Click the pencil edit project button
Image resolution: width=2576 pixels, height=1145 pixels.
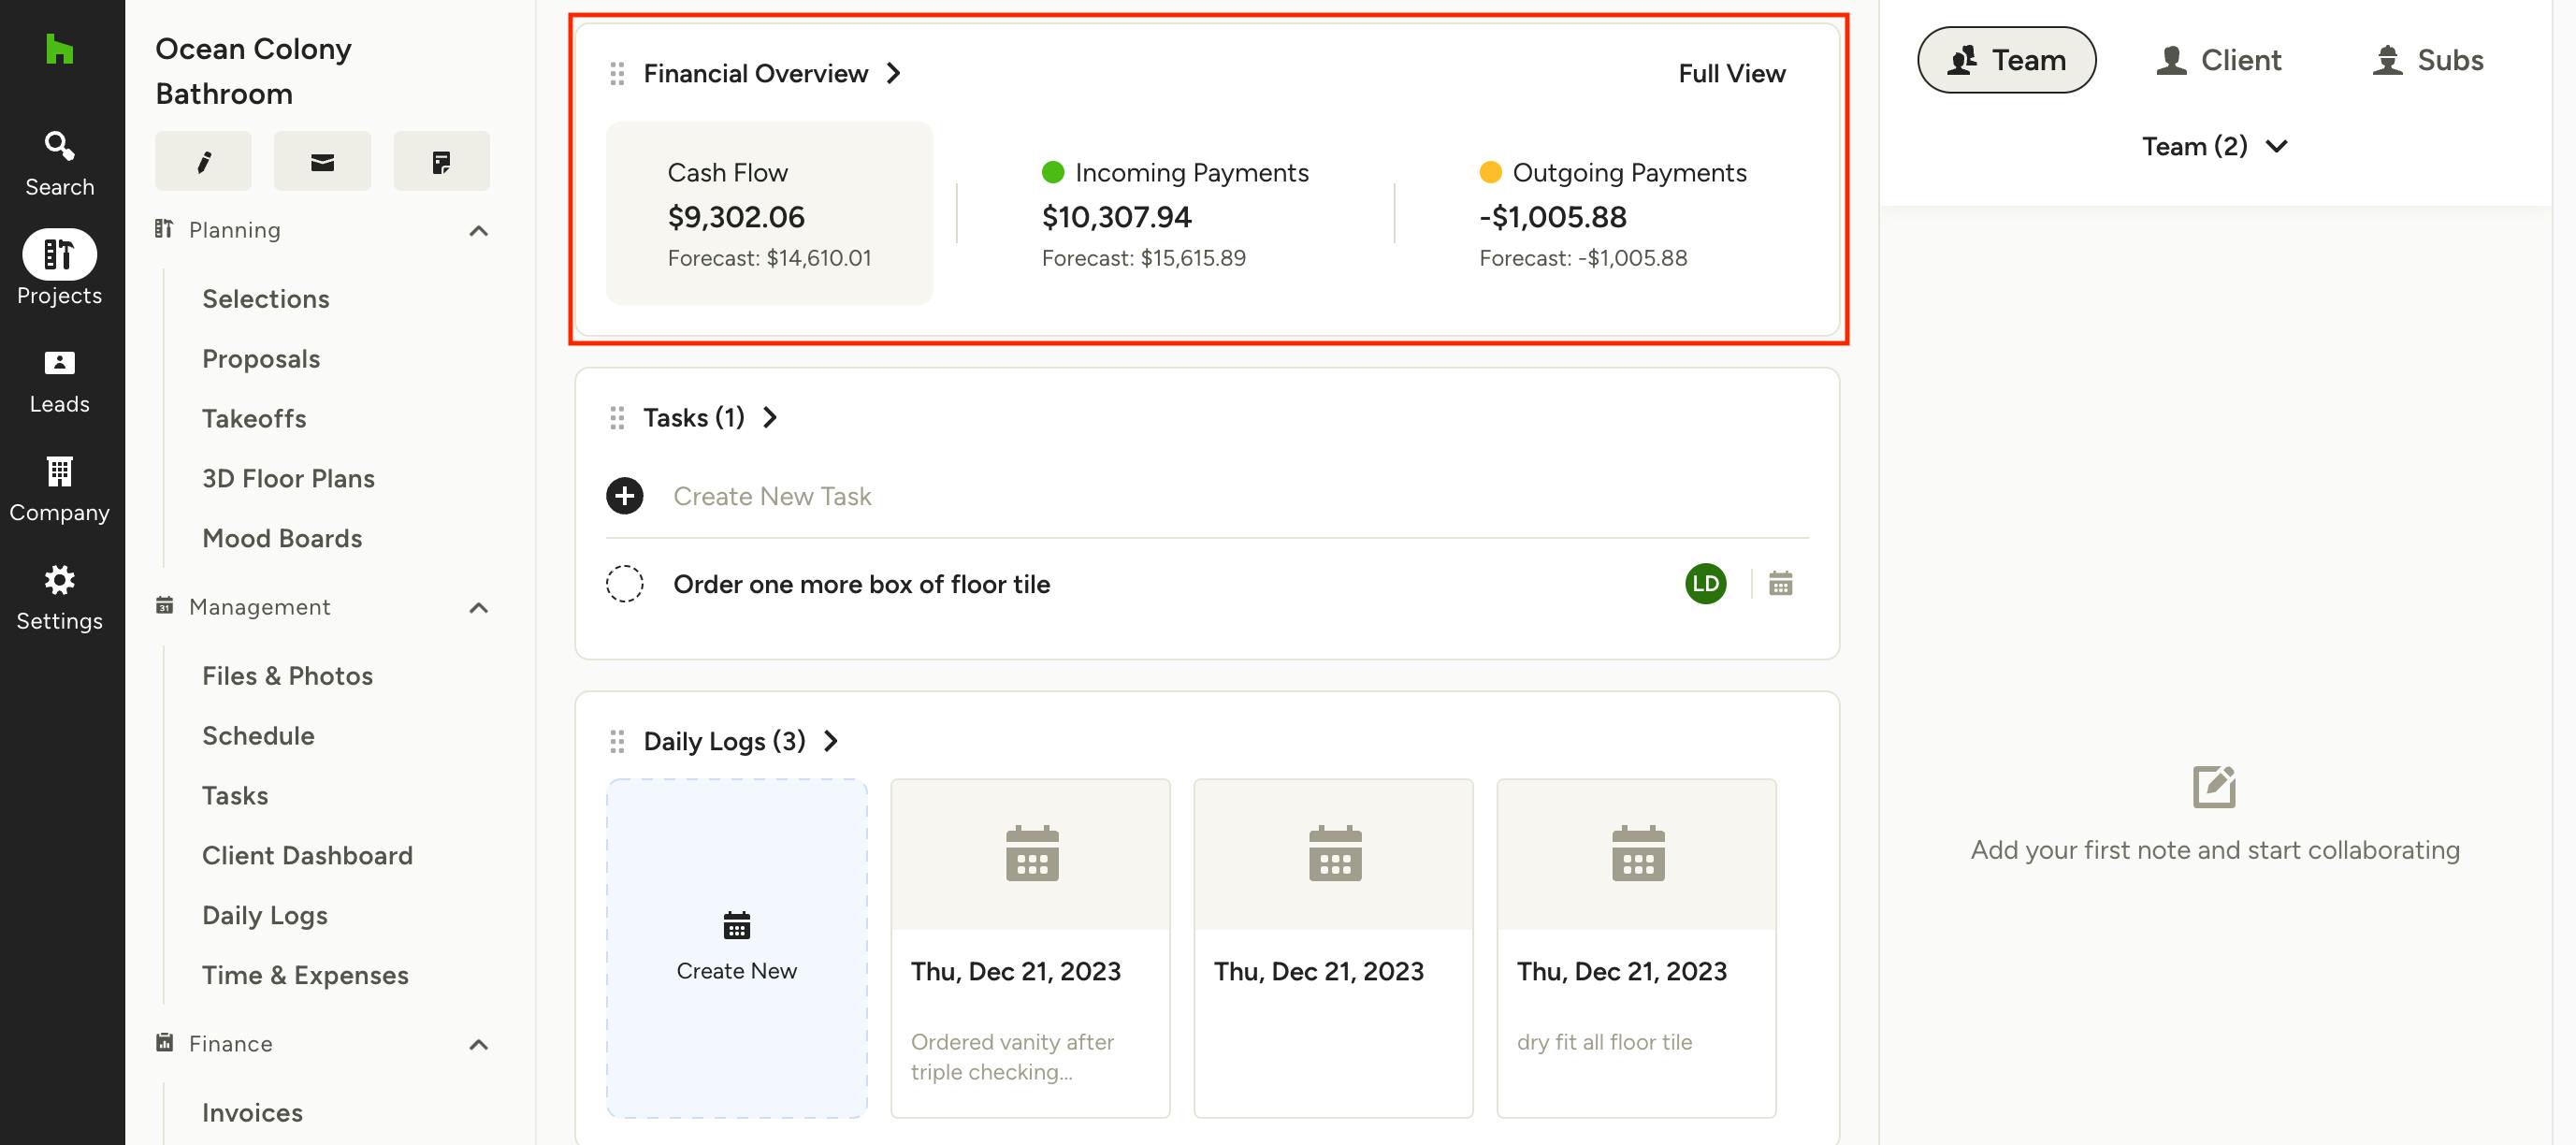(x=203, y=161)
